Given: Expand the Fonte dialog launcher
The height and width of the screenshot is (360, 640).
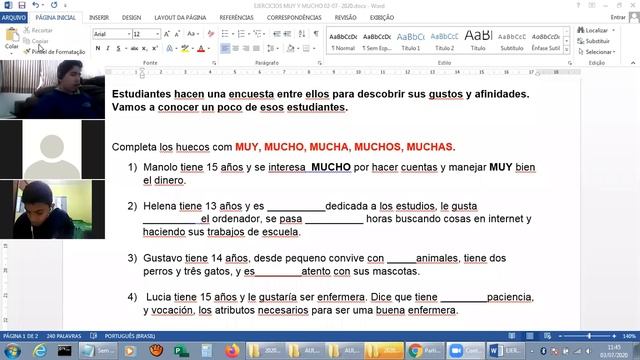Looking at the screenshot, I should [x=214, y=63].
